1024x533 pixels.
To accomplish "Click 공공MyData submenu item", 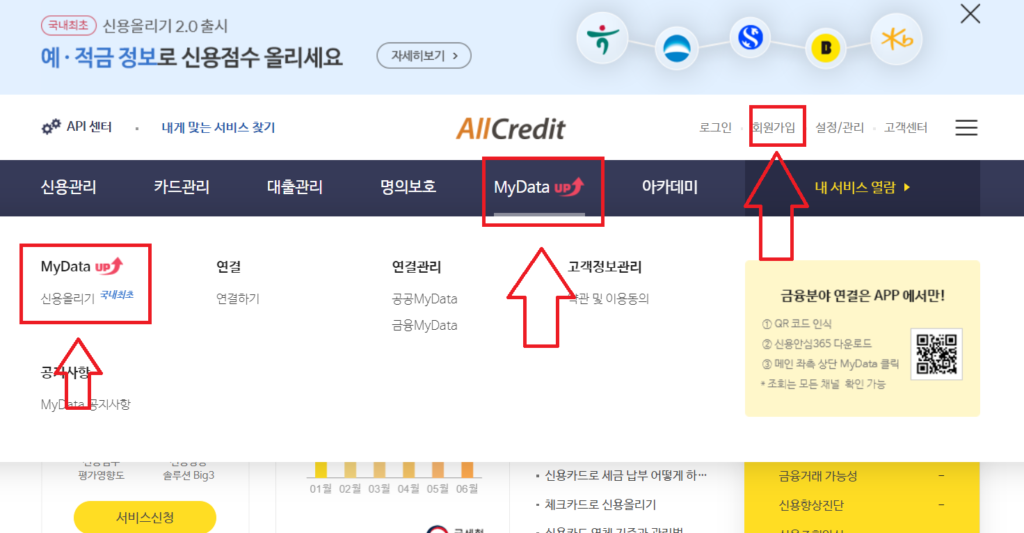I will (424, 299).
